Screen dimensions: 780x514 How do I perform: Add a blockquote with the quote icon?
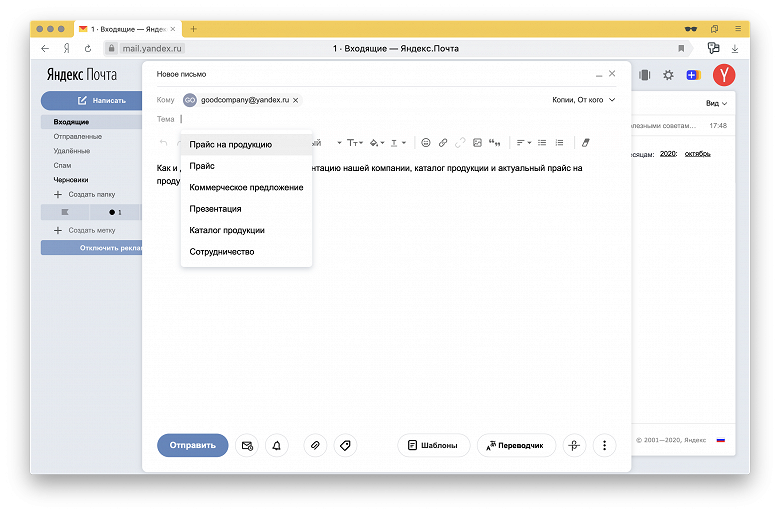tap(494, 143)
